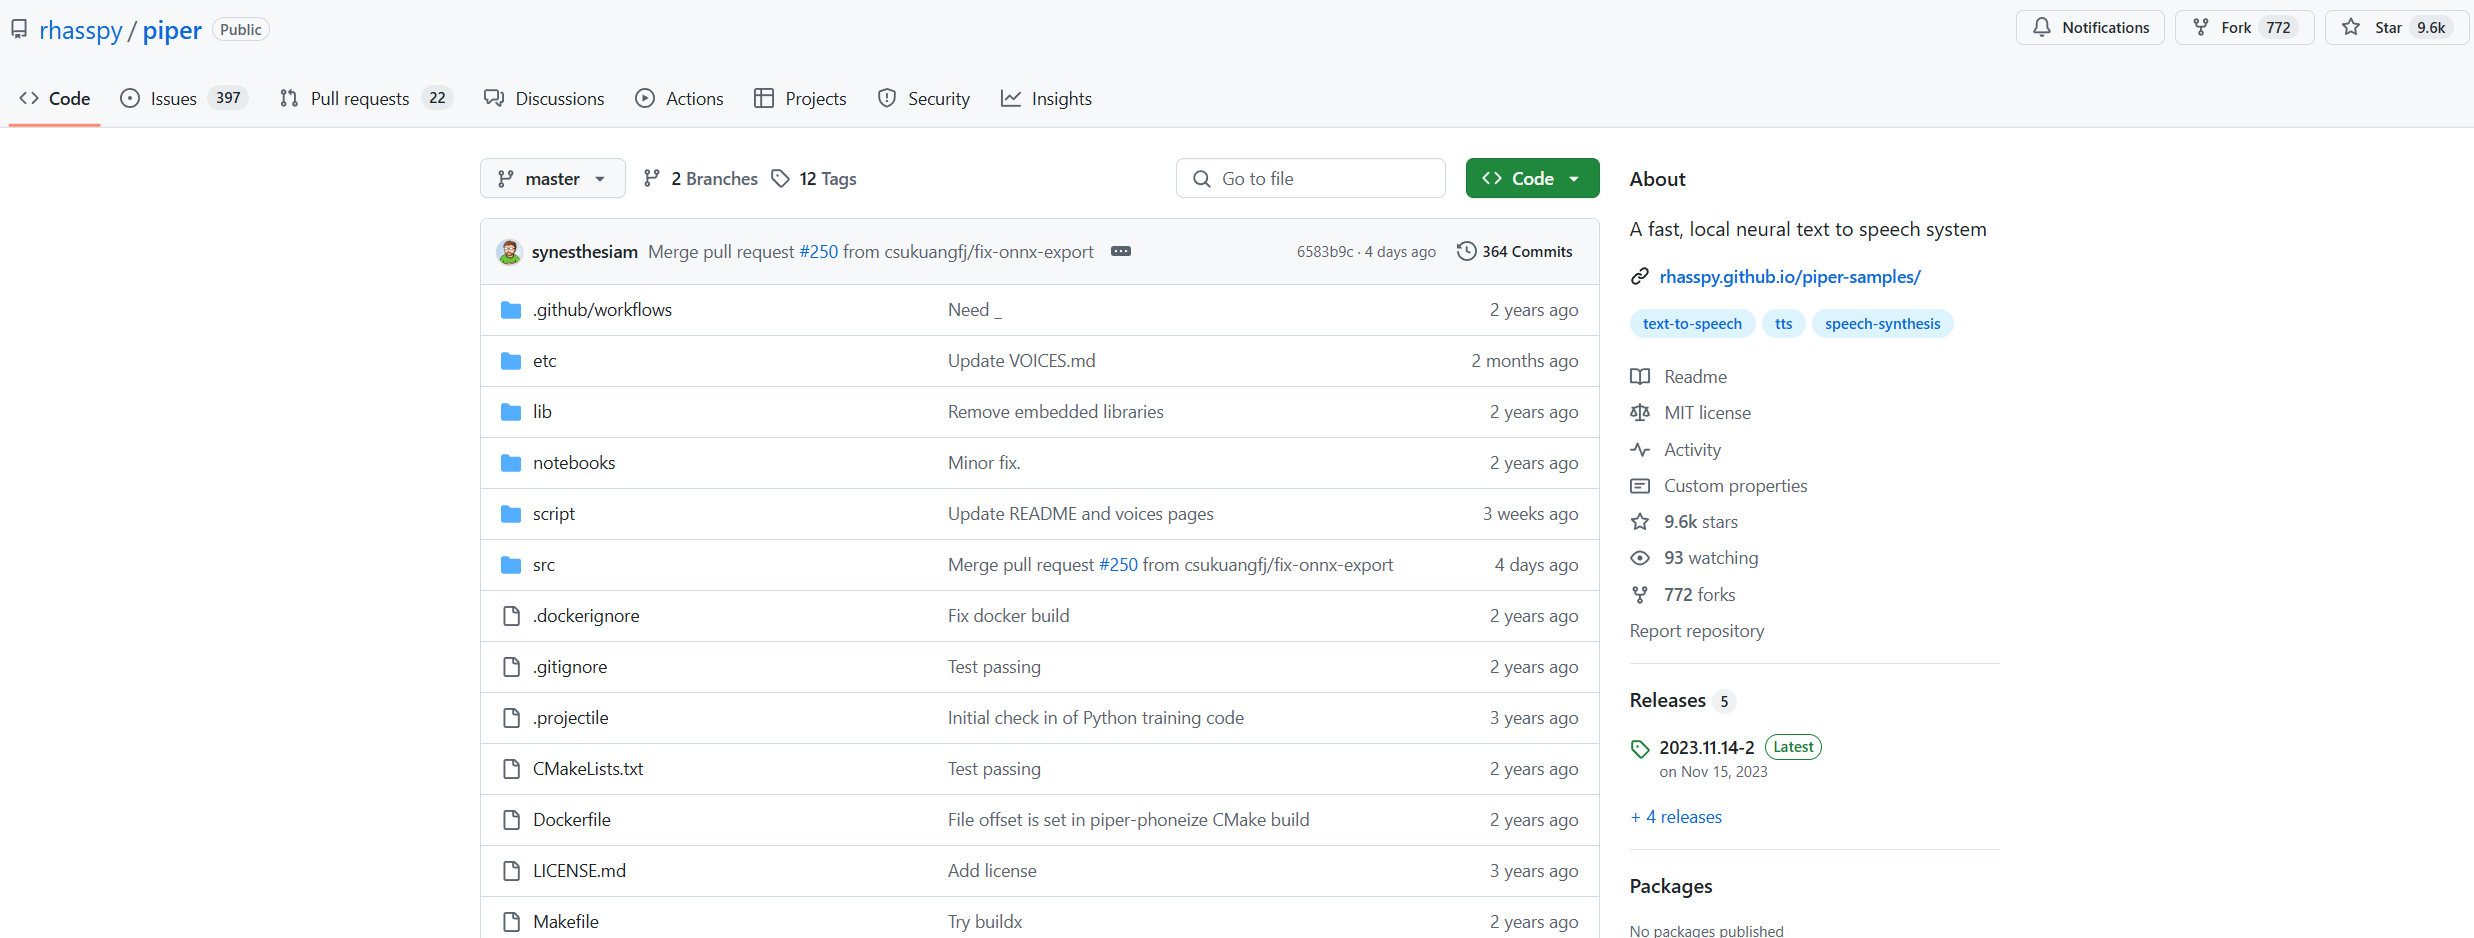Click the Notifications bell button
The image size is (2474, 938).
(x=2090, y=28)
